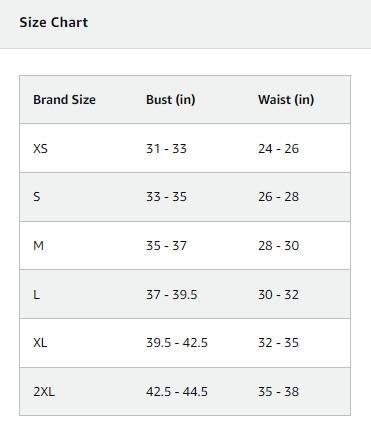Click the 31 - 33 bust value

(166, 148)
